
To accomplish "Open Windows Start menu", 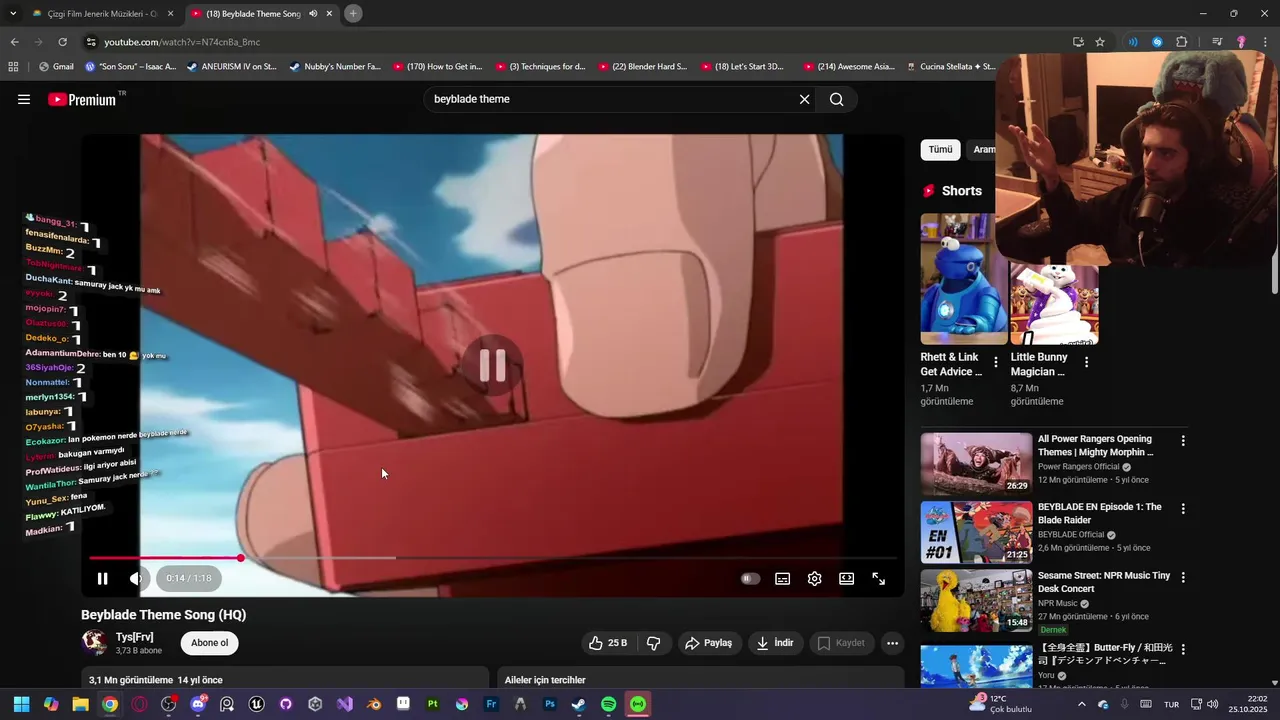I will pos(21,704).
